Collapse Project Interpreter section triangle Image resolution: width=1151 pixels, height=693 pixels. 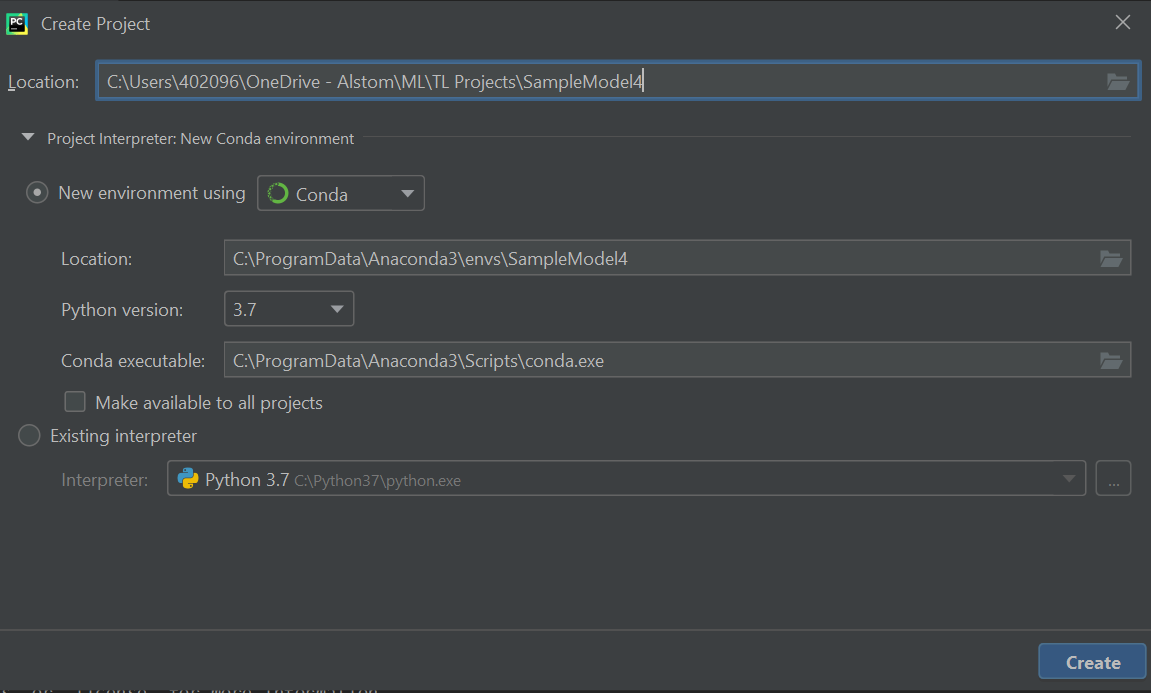(28, 137)
